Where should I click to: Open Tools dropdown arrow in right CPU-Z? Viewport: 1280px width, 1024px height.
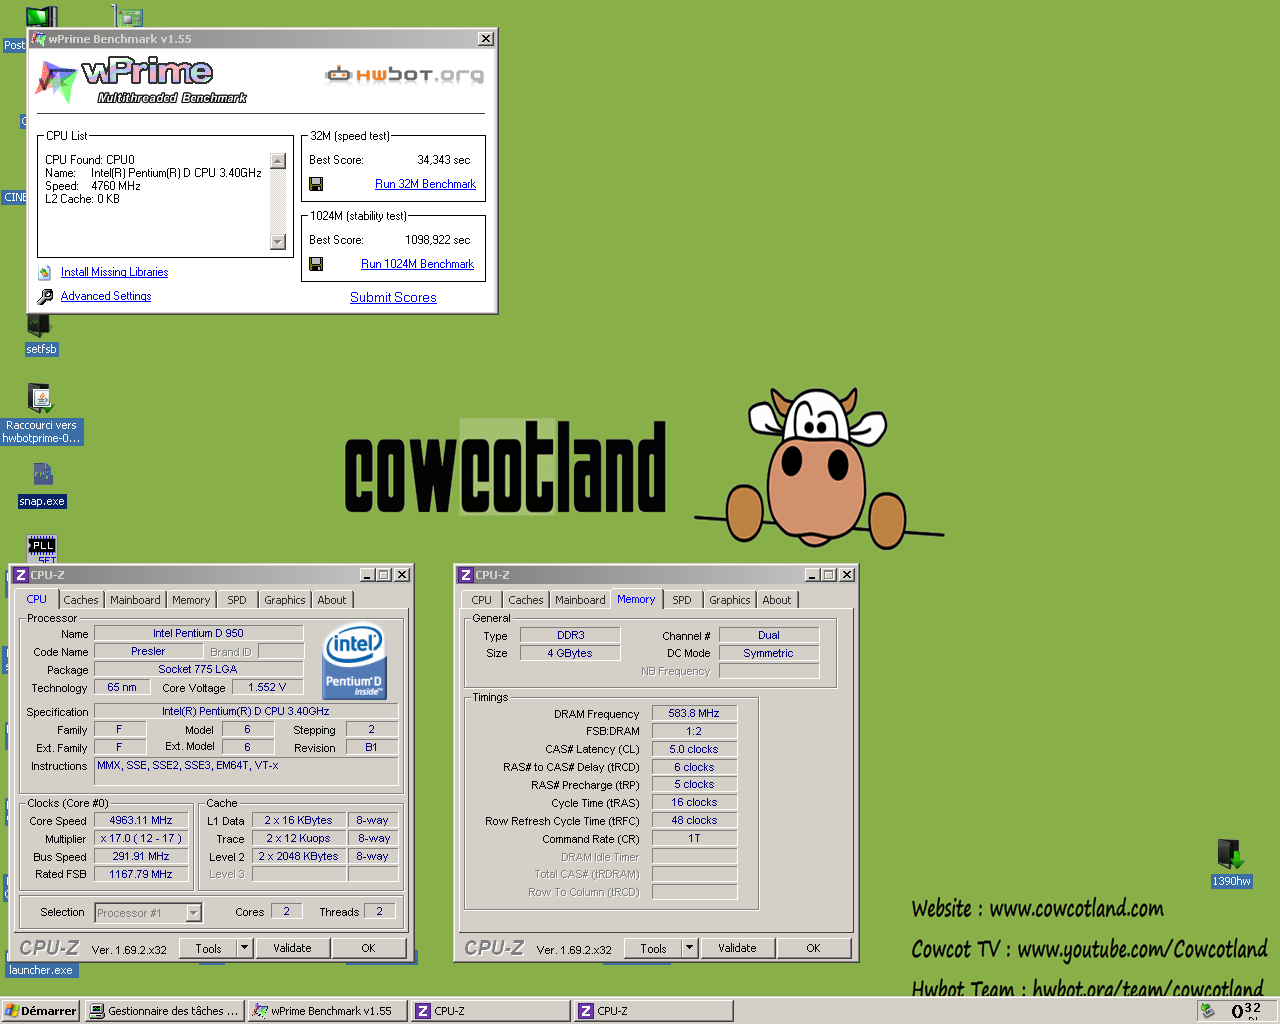pos(689,948)
